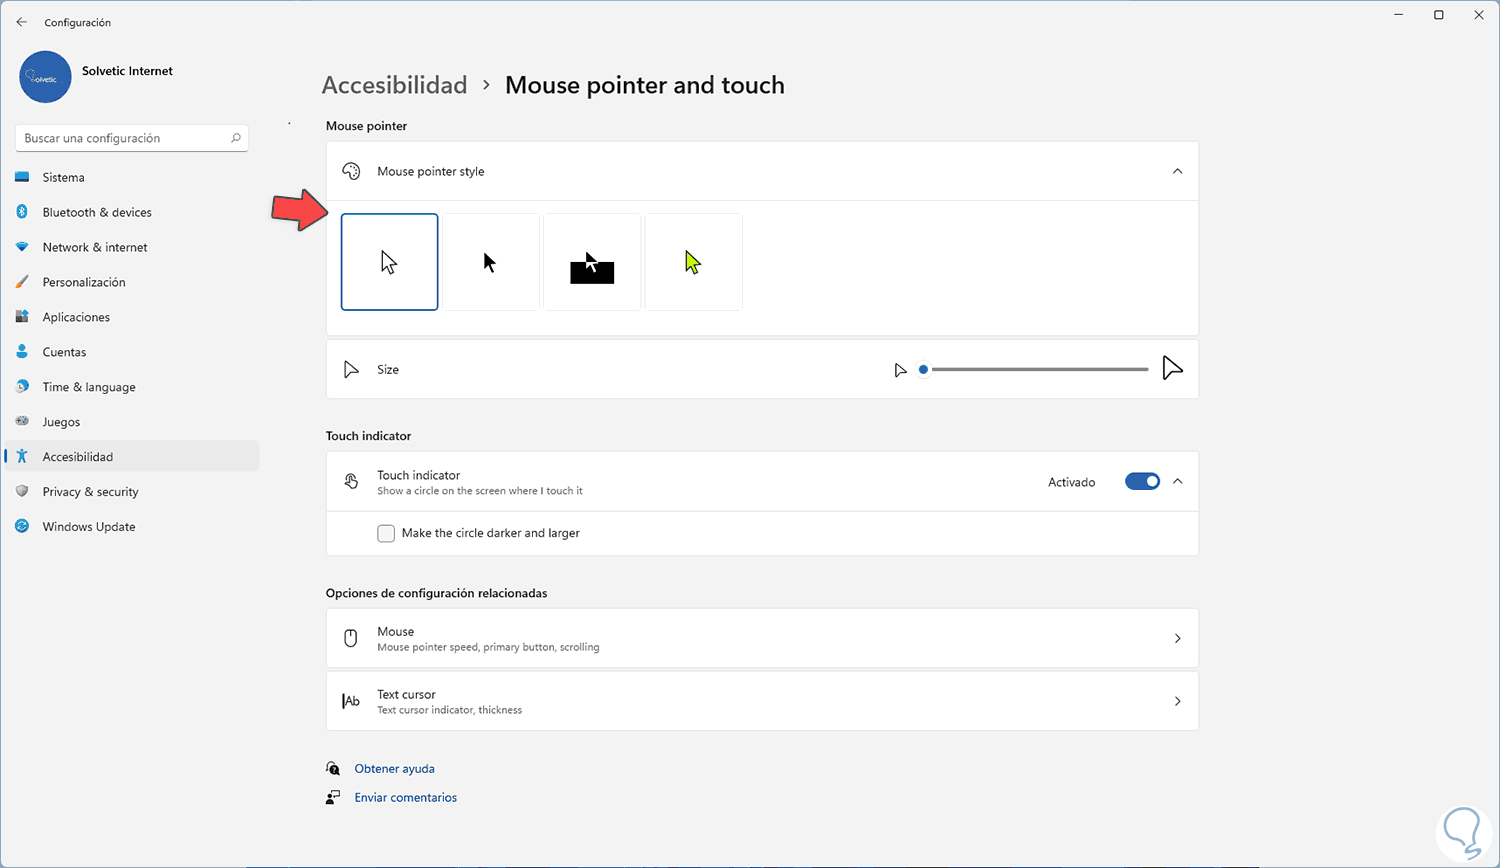Screen dimensions: 1500x868
Task: Select the black mouse pointer style
Action: point(490,262)
